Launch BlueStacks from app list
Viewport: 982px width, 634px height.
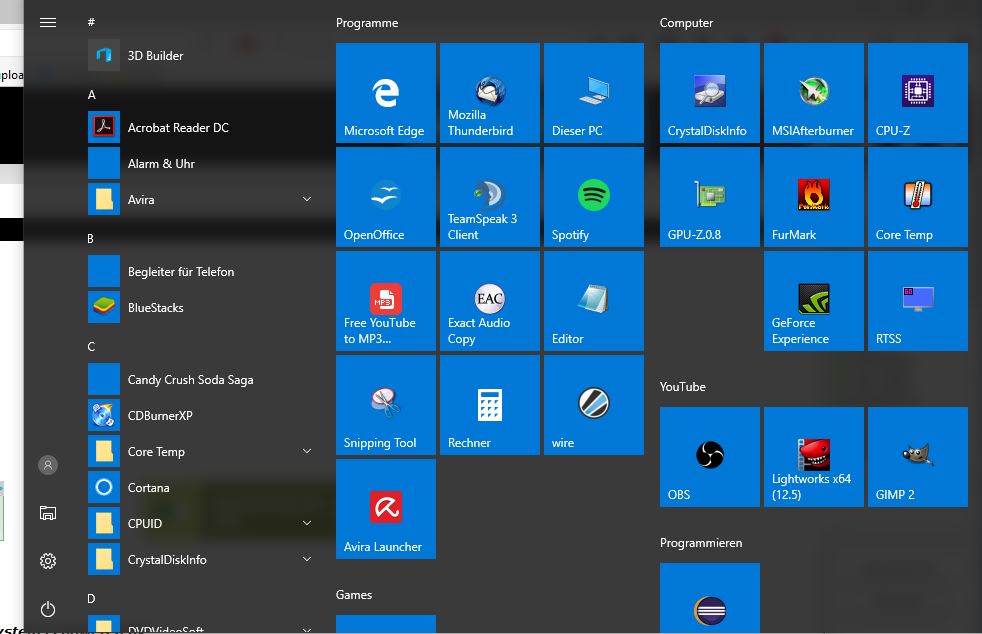pyautogui.click(x=202, y=308)
